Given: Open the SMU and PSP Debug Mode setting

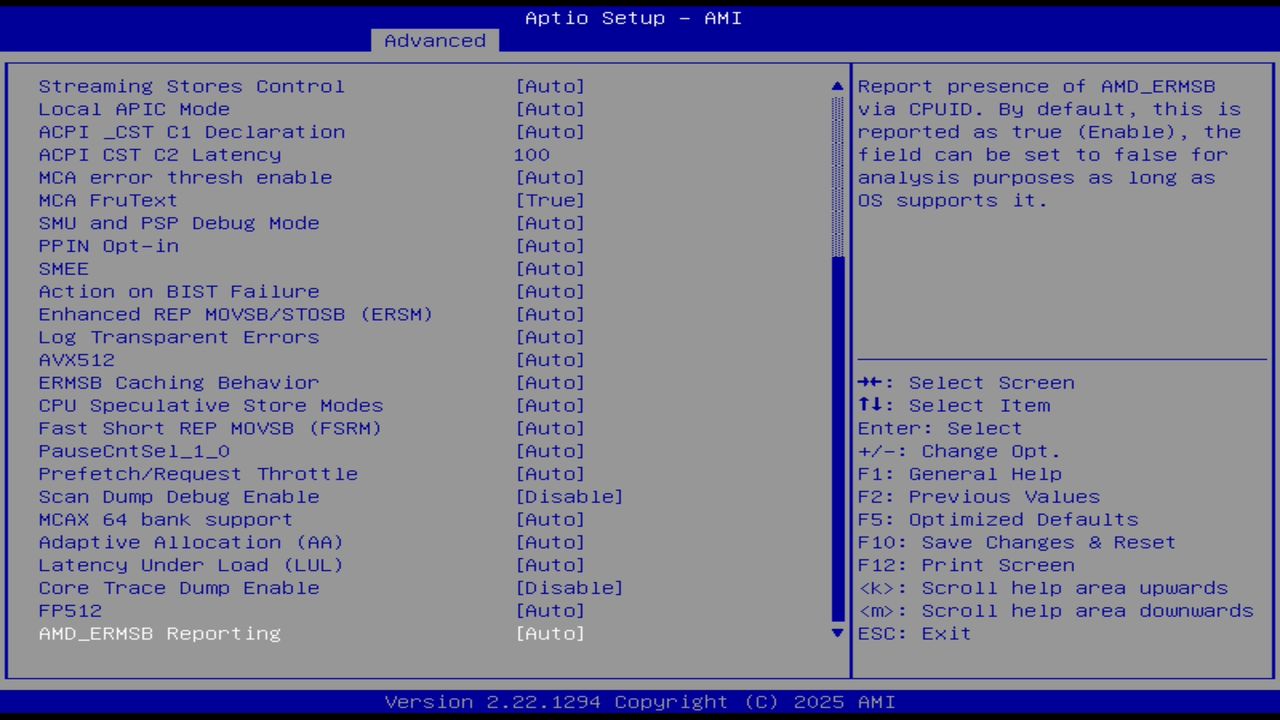Looking at the screenshot, I should (550, 222).
